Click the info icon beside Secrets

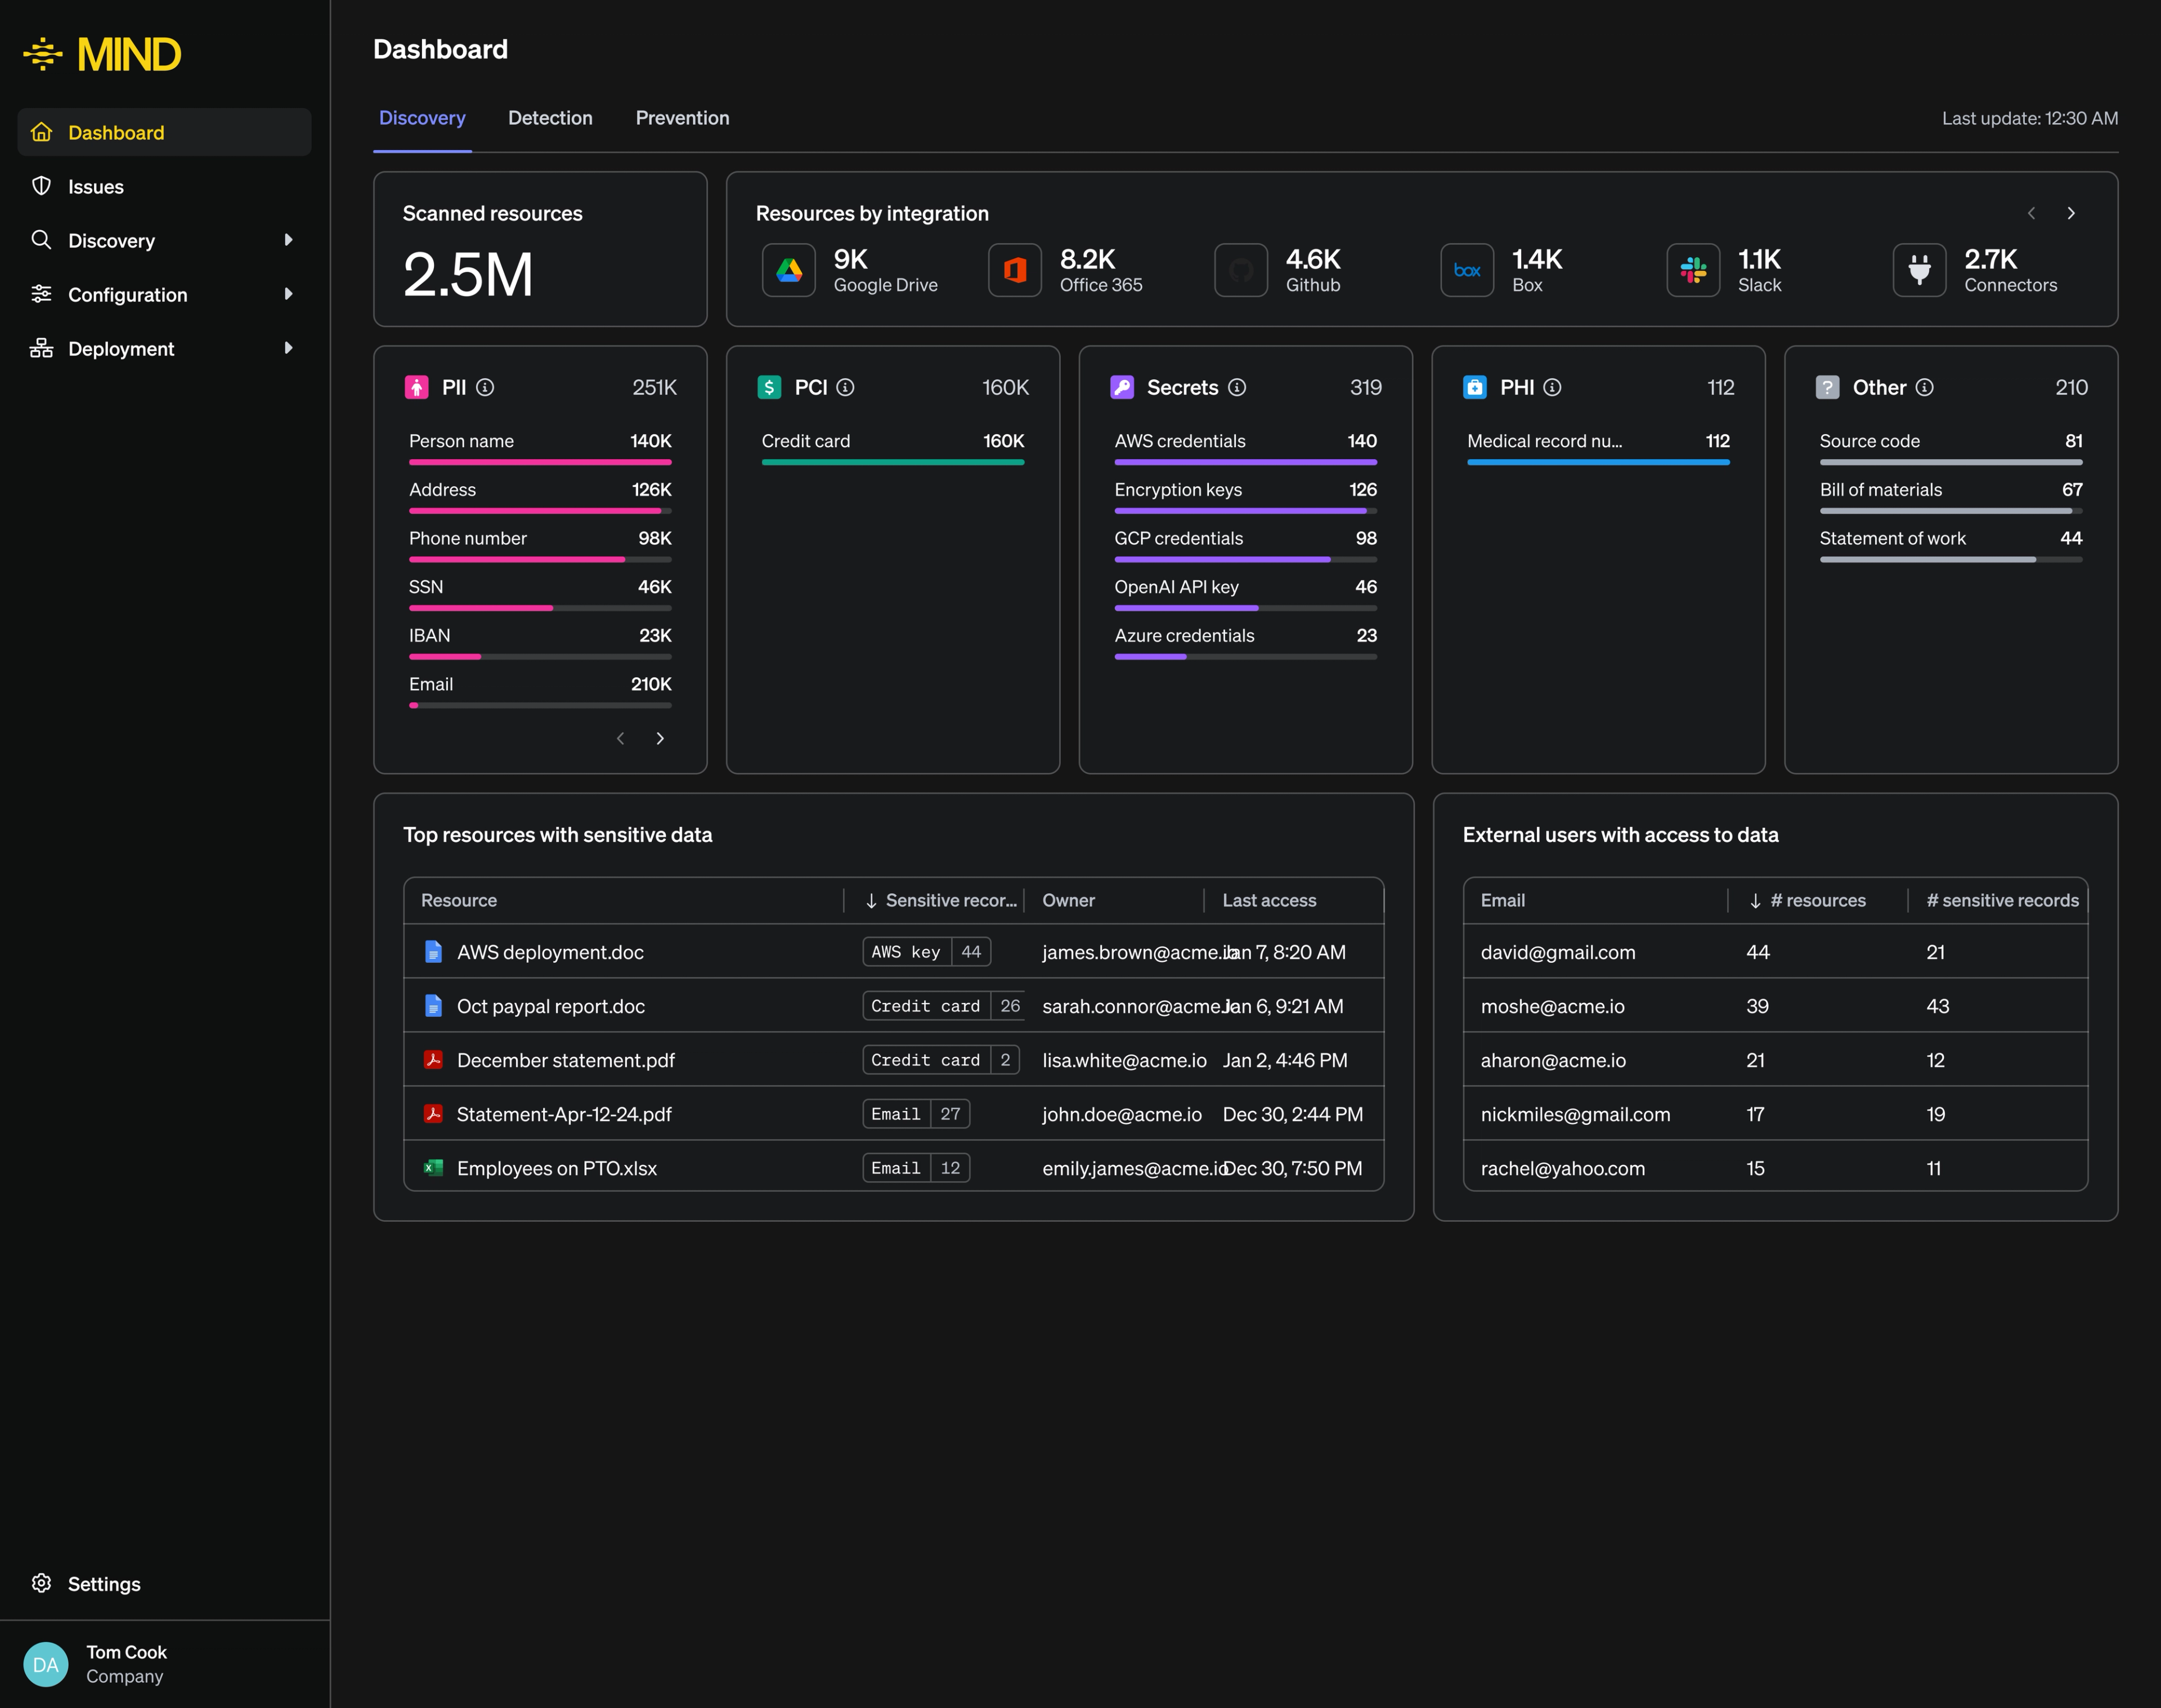[x=1237, y=387]
